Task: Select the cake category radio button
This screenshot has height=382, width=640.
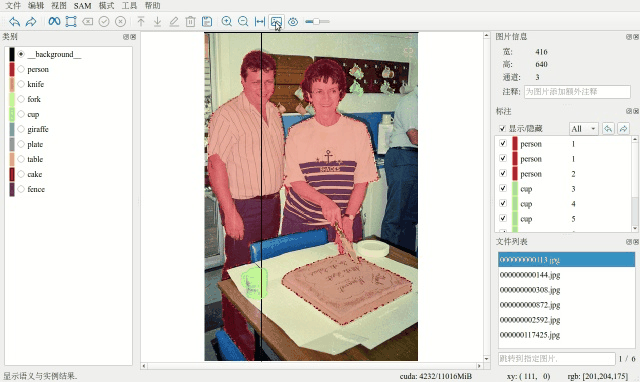Action: [x=21, y=174]
